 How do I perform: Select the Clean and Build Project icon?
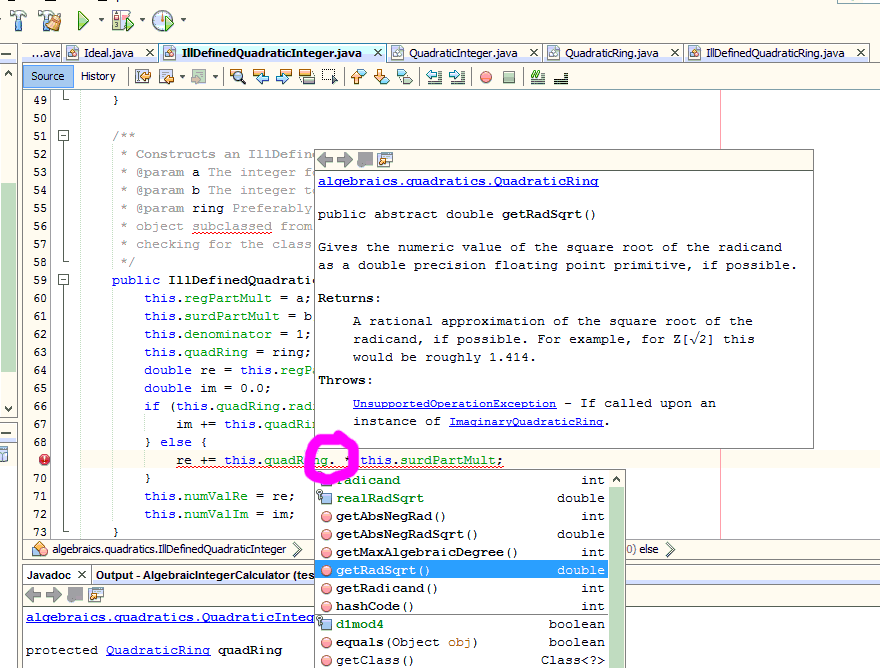46,20
